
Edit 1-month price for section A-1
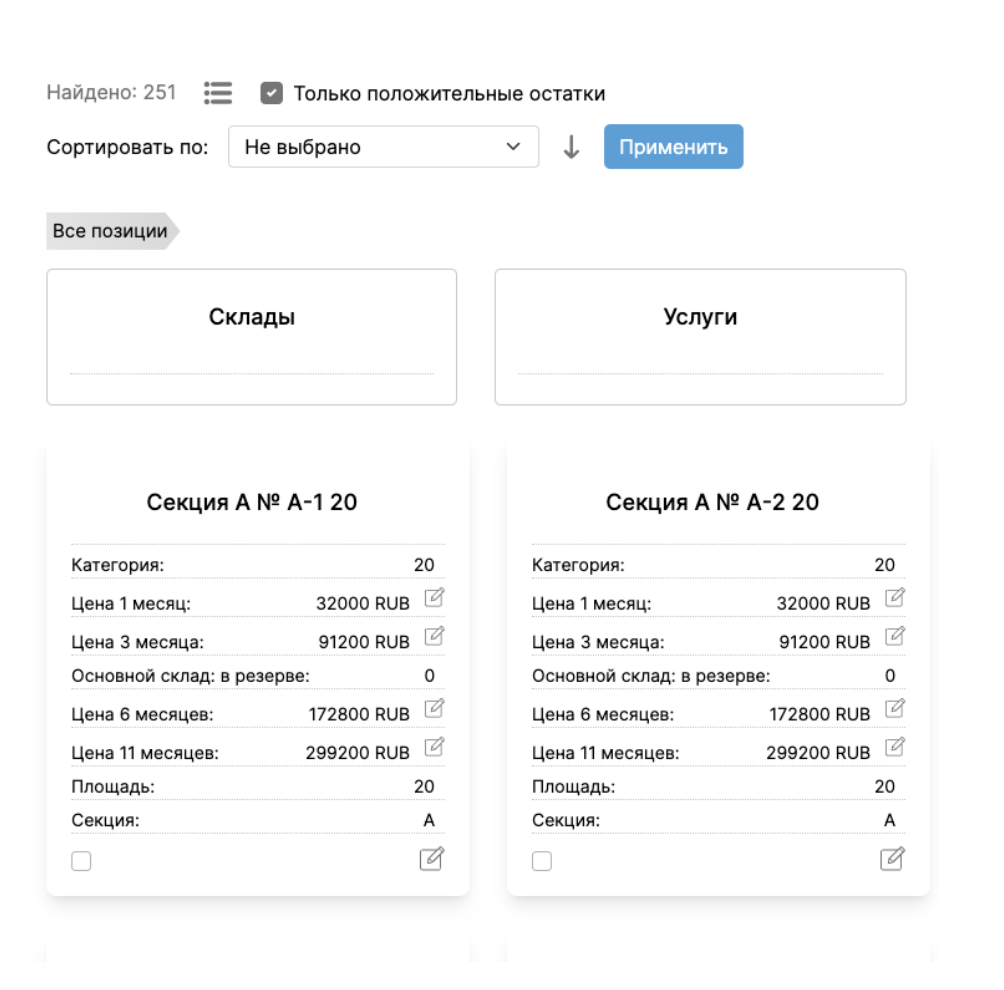point(434,598)
